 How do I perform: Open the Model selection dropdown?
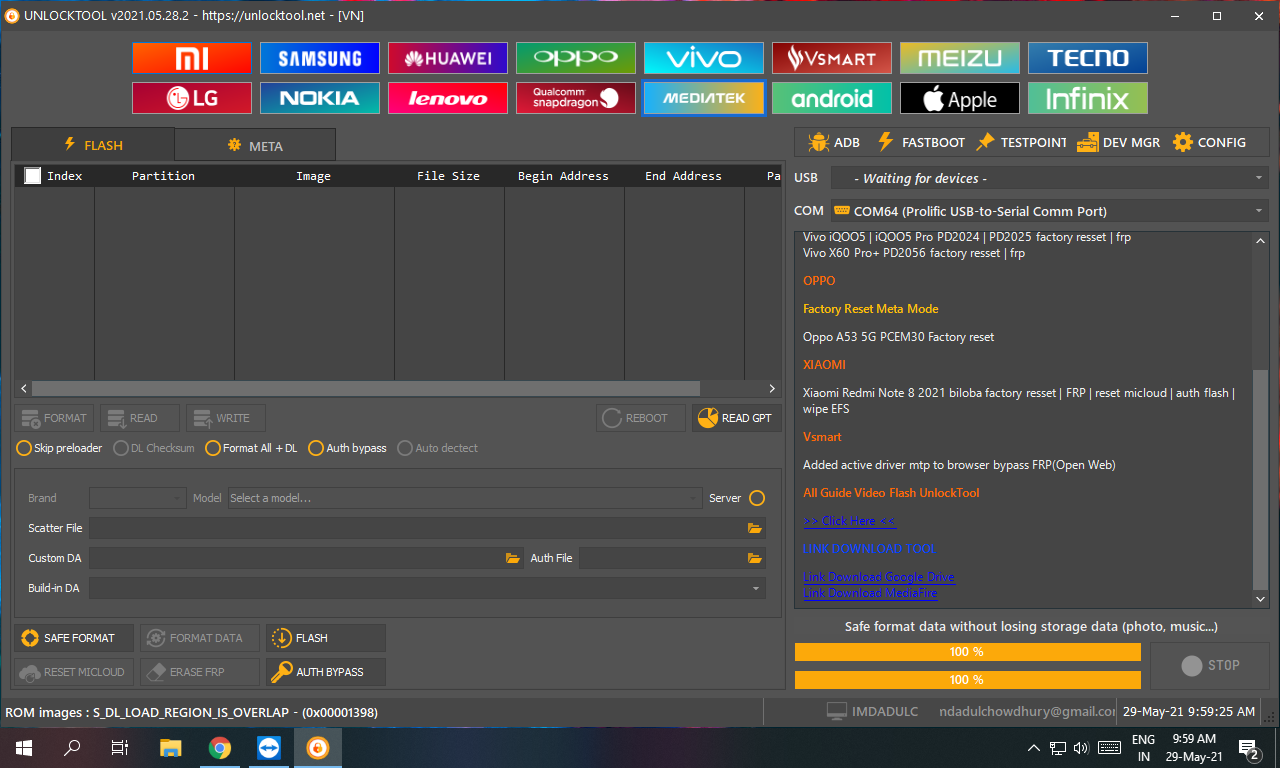tap(465, 498)
